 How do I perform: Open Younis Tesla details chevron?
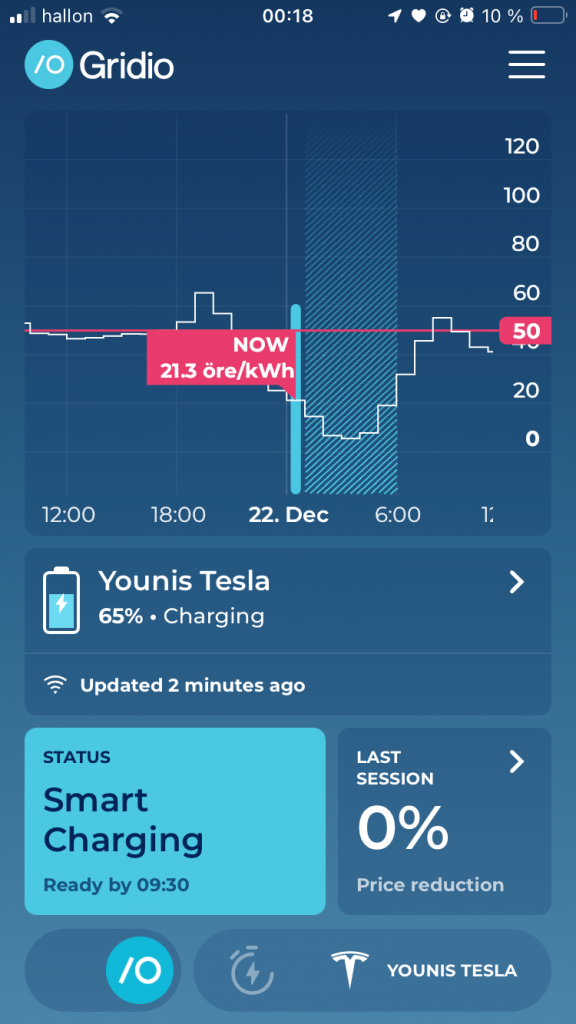pos(517,582)
